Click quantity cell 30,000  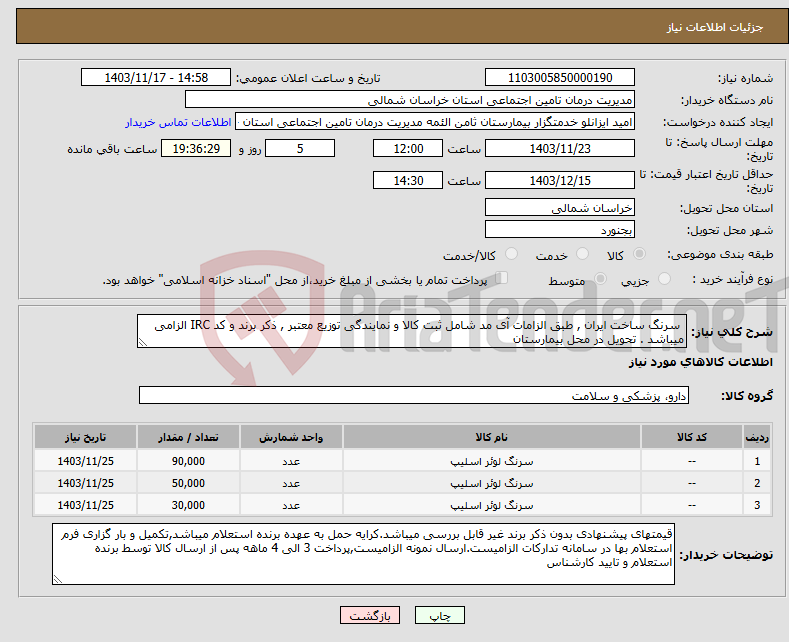coord(188,505)
